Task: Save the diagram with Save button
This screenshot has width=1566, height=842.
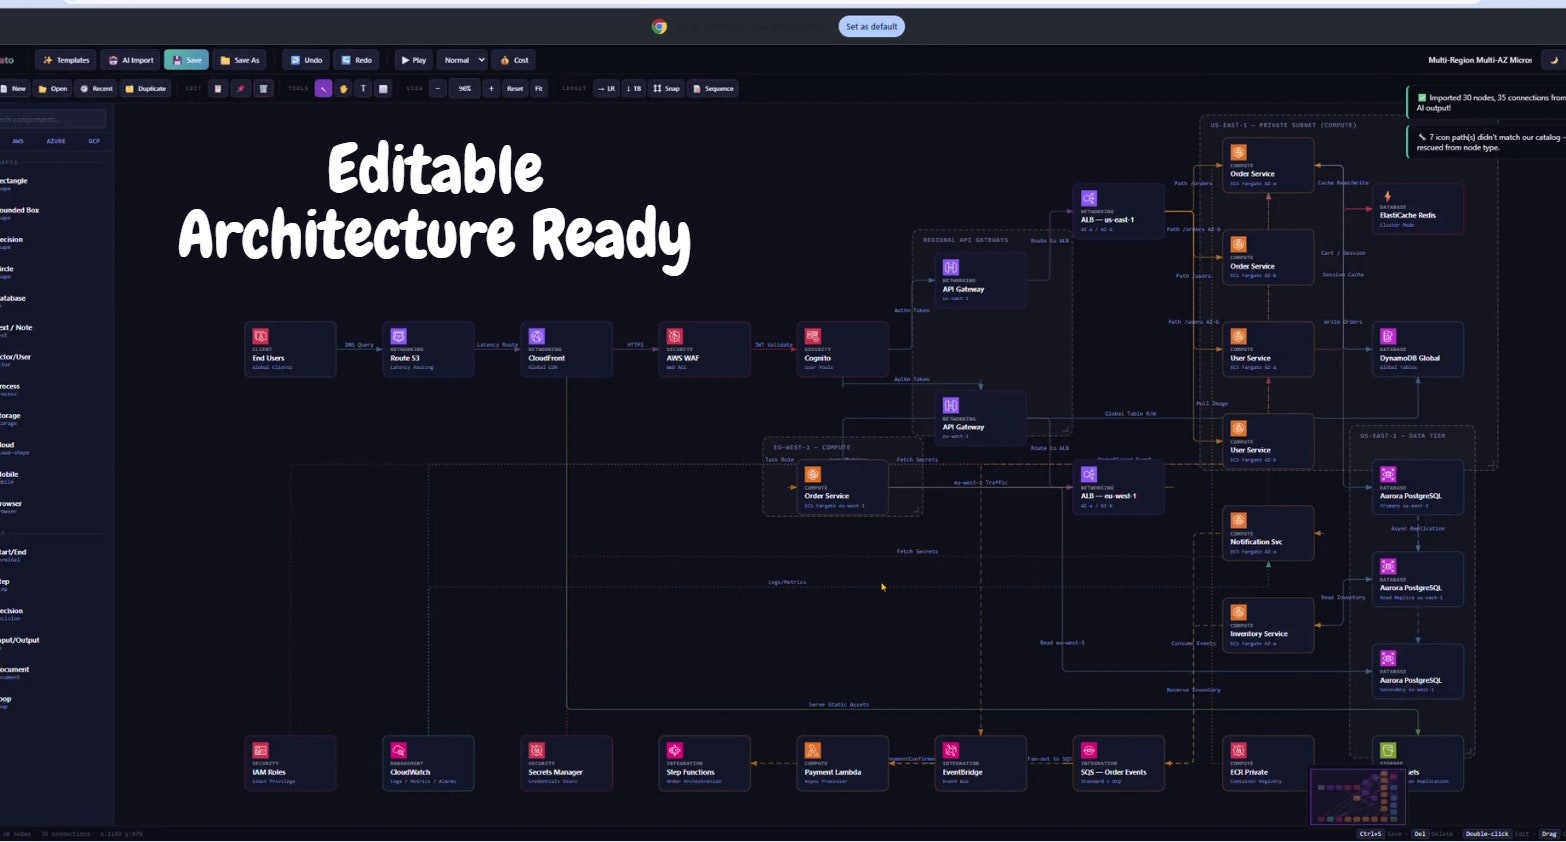Action: [187, 60]
